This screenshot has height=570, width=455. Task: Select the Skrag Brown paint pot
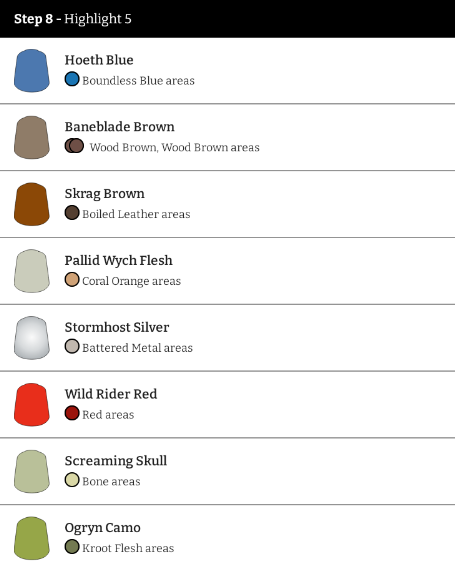click(32, 204)
